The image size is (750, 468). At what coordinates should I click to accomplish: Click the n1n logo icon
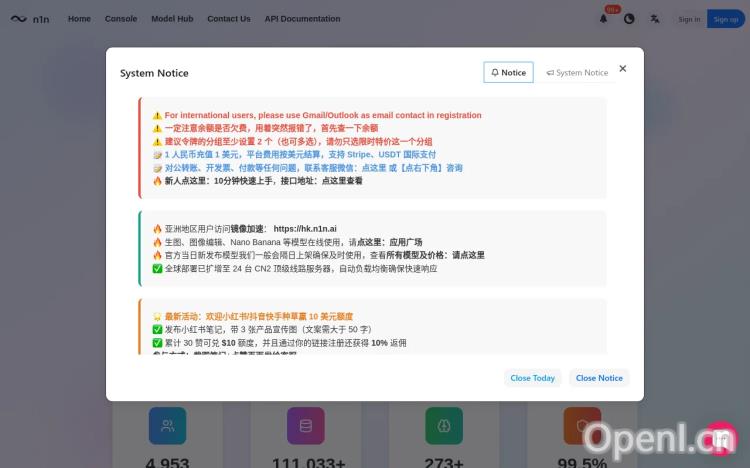19,19
